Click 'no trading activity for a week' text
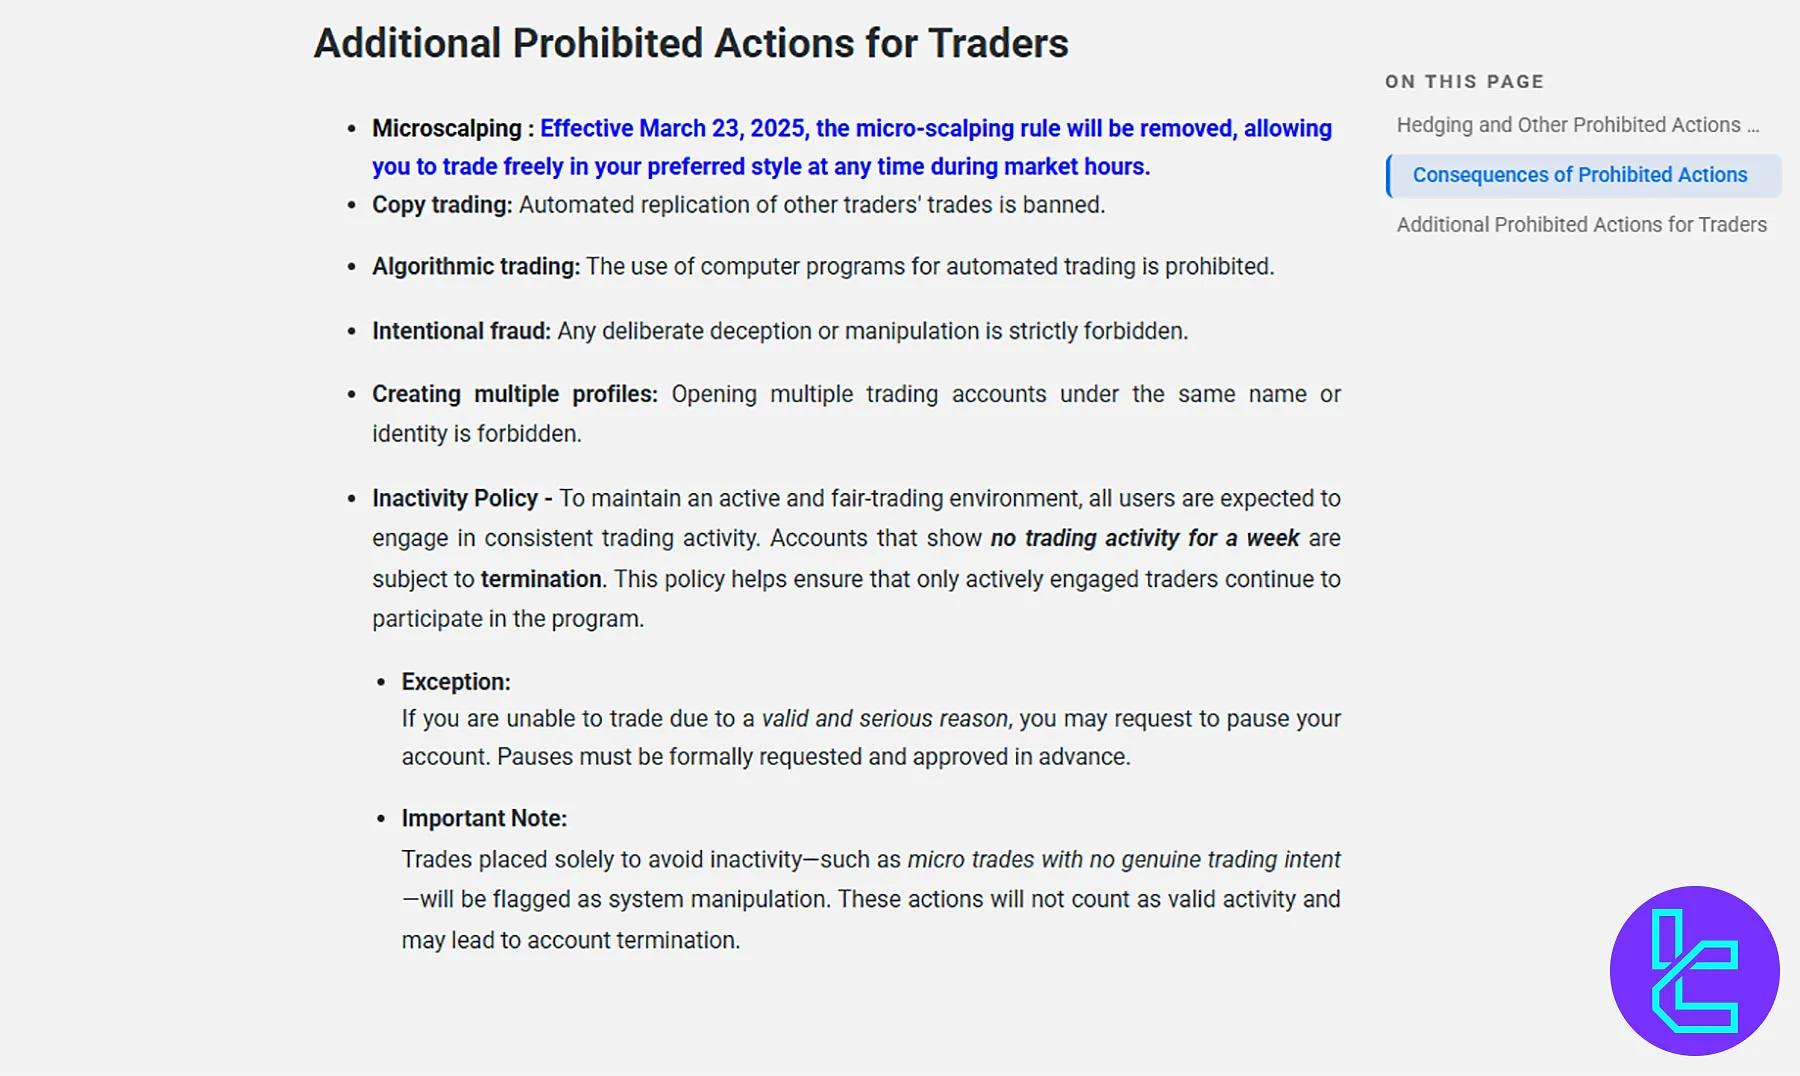 tap(1143, 537)
